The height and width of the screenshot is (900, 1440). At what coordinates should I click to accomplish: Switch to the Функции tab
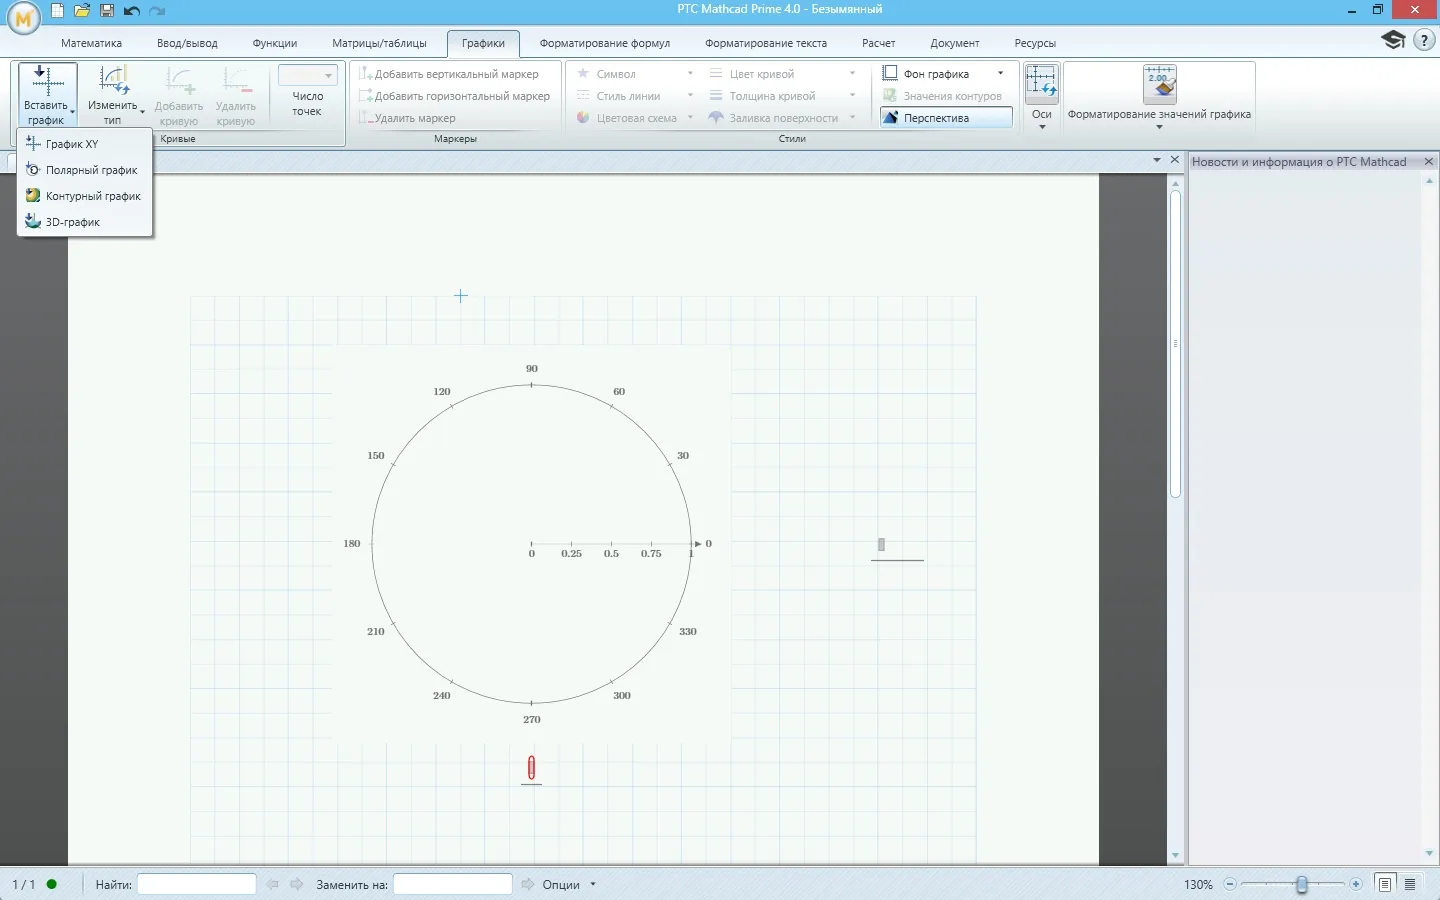[275, 43]
